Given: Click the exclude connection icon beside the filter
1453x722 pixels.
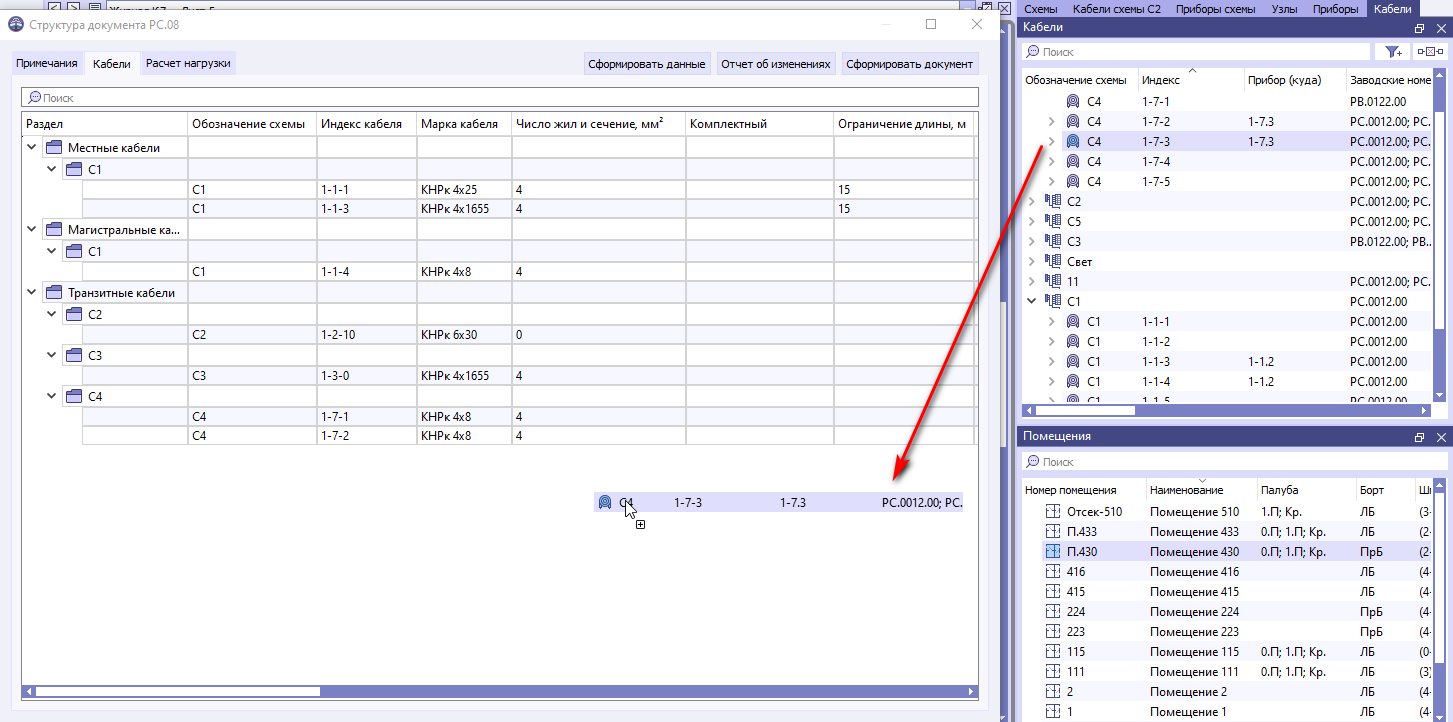Looking at the screenshot, I should [1428, 51].
